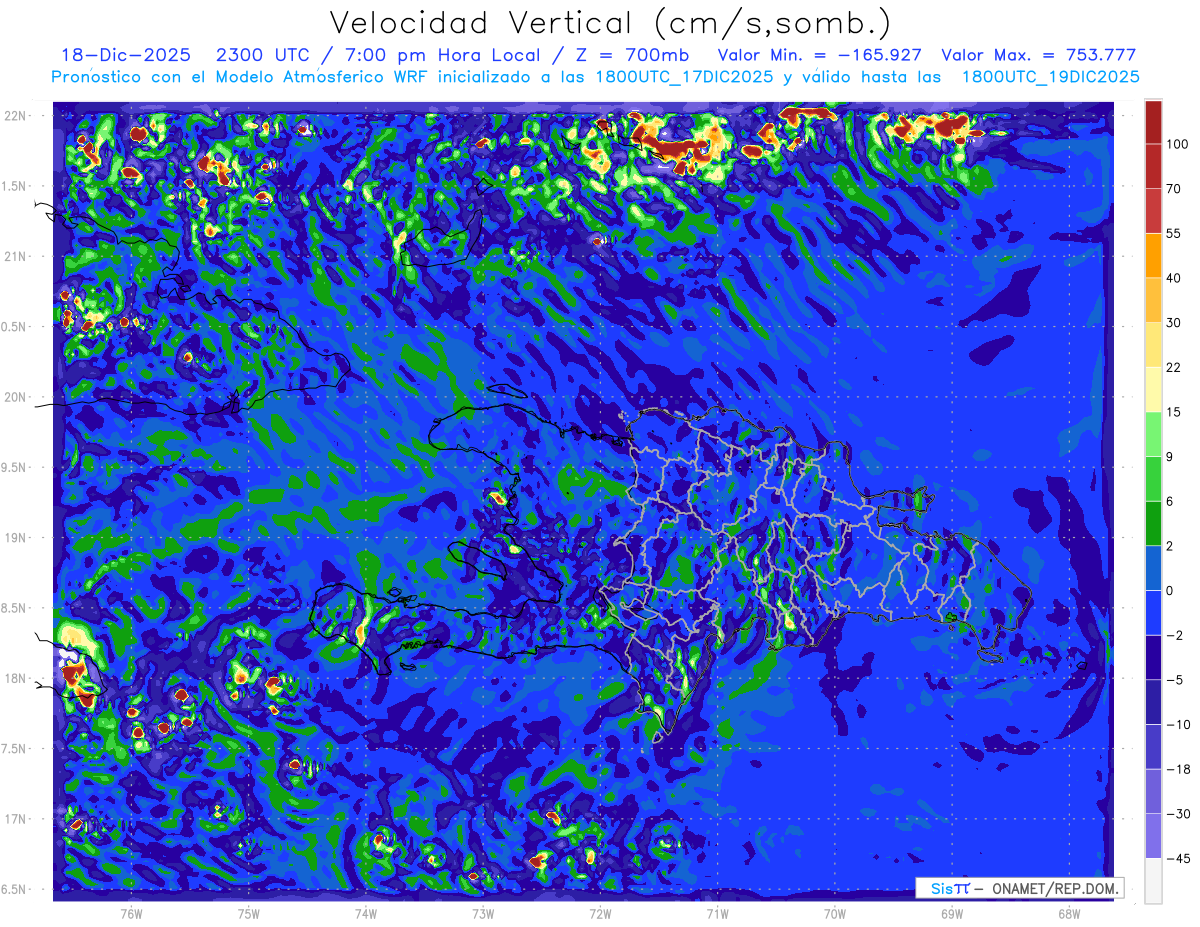Pick the orange colorbar band between 40 and 55

pyautogui.click(x=1153, y=255)
